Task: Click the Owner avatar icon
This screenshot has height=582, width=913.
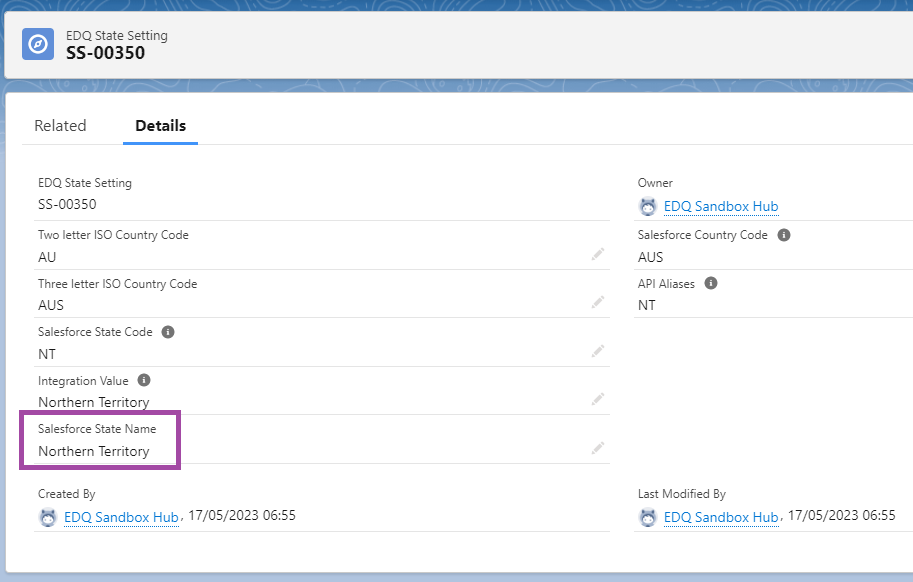Action: coord(647,207)
